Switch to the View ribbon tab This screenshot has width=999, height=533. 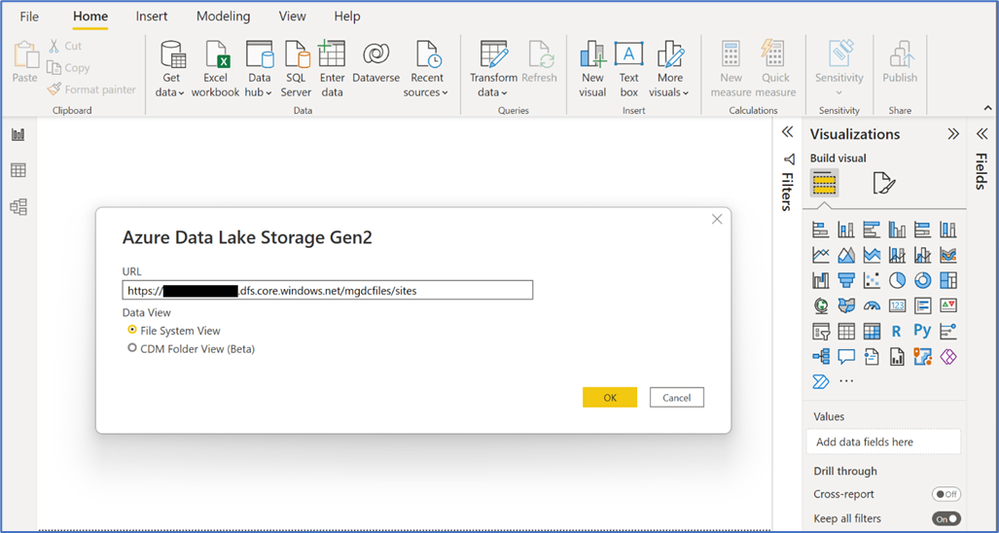pyautogui.click(x=292, y=17)
